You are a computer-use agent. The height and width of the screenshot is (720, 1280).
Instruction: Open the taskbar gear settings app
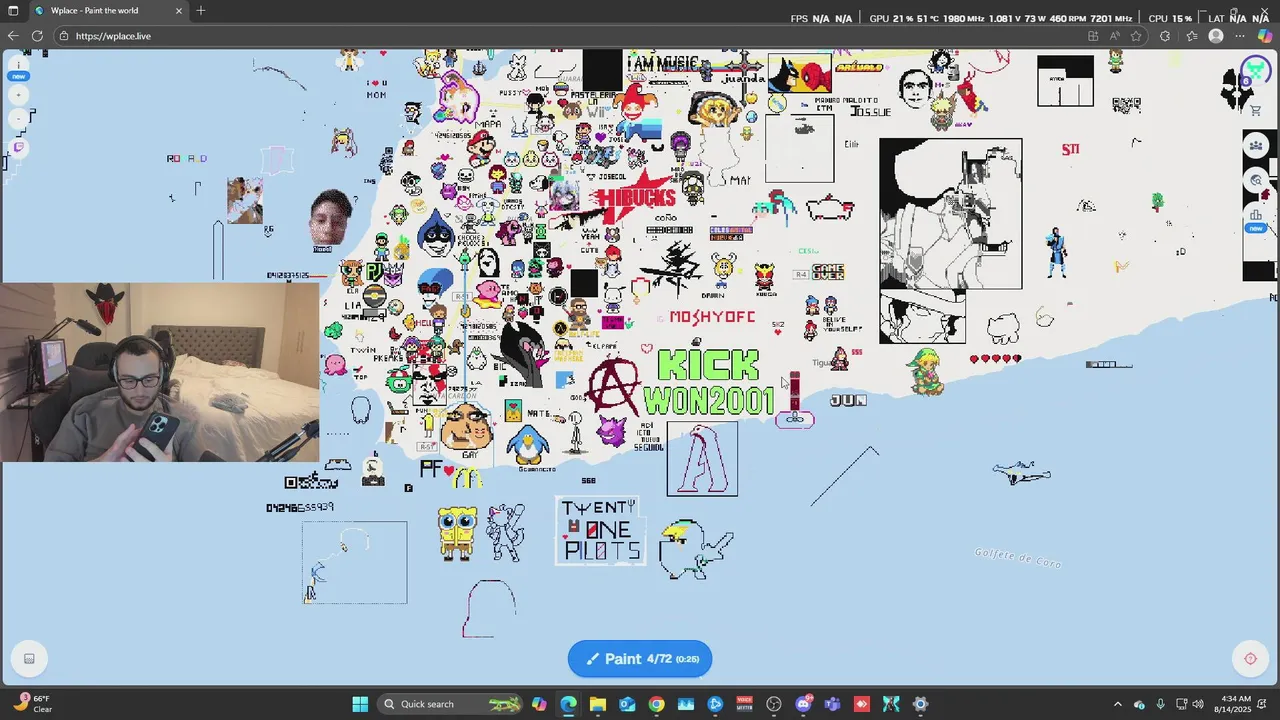click(x=920, y=704)
